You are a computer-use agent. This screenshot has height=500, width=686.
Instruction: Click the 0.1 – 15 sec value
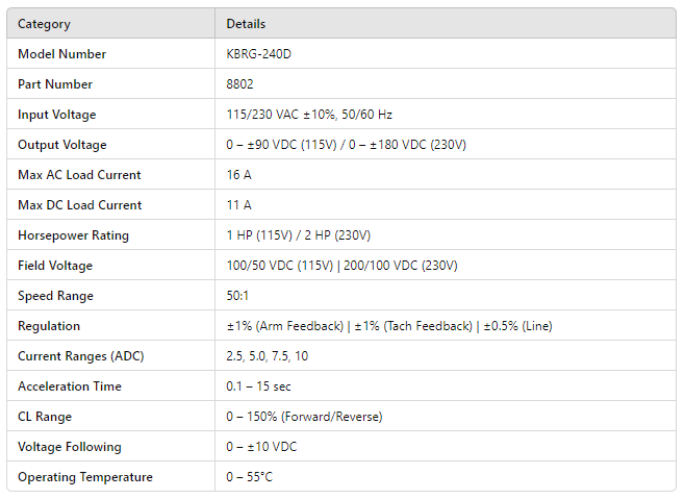click(260, 386)
